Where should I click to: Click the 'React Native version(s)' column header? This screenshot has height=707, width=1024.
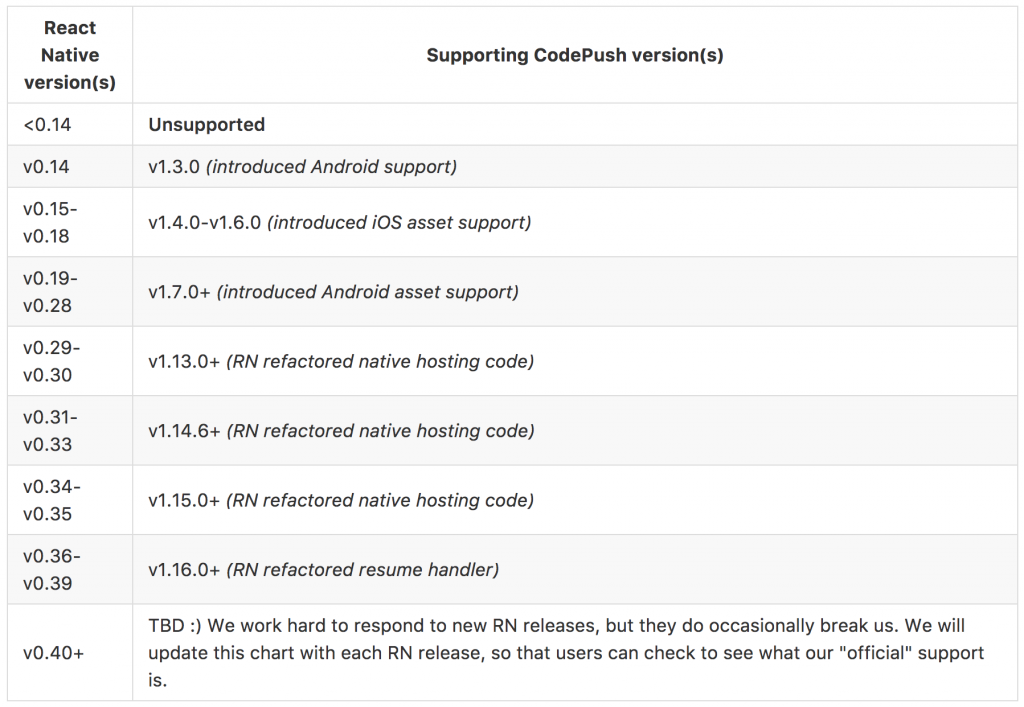click(x=70, y=56)
